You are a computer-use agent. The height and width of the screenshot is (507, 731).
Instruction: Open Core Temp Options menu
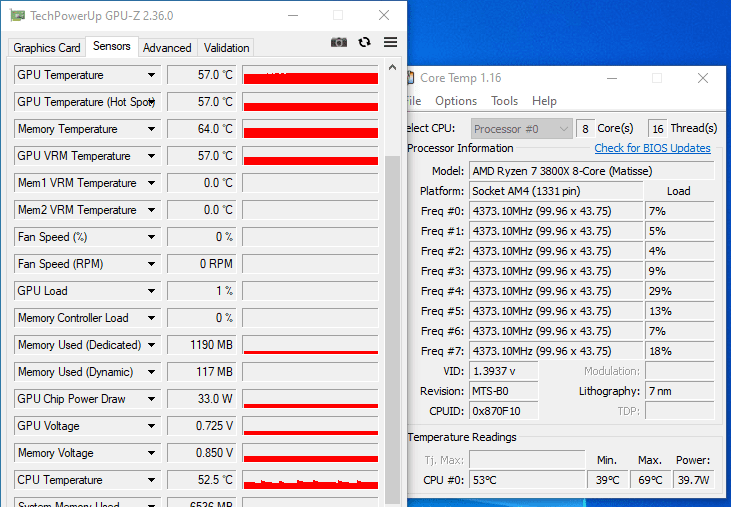tap(456, 101)
